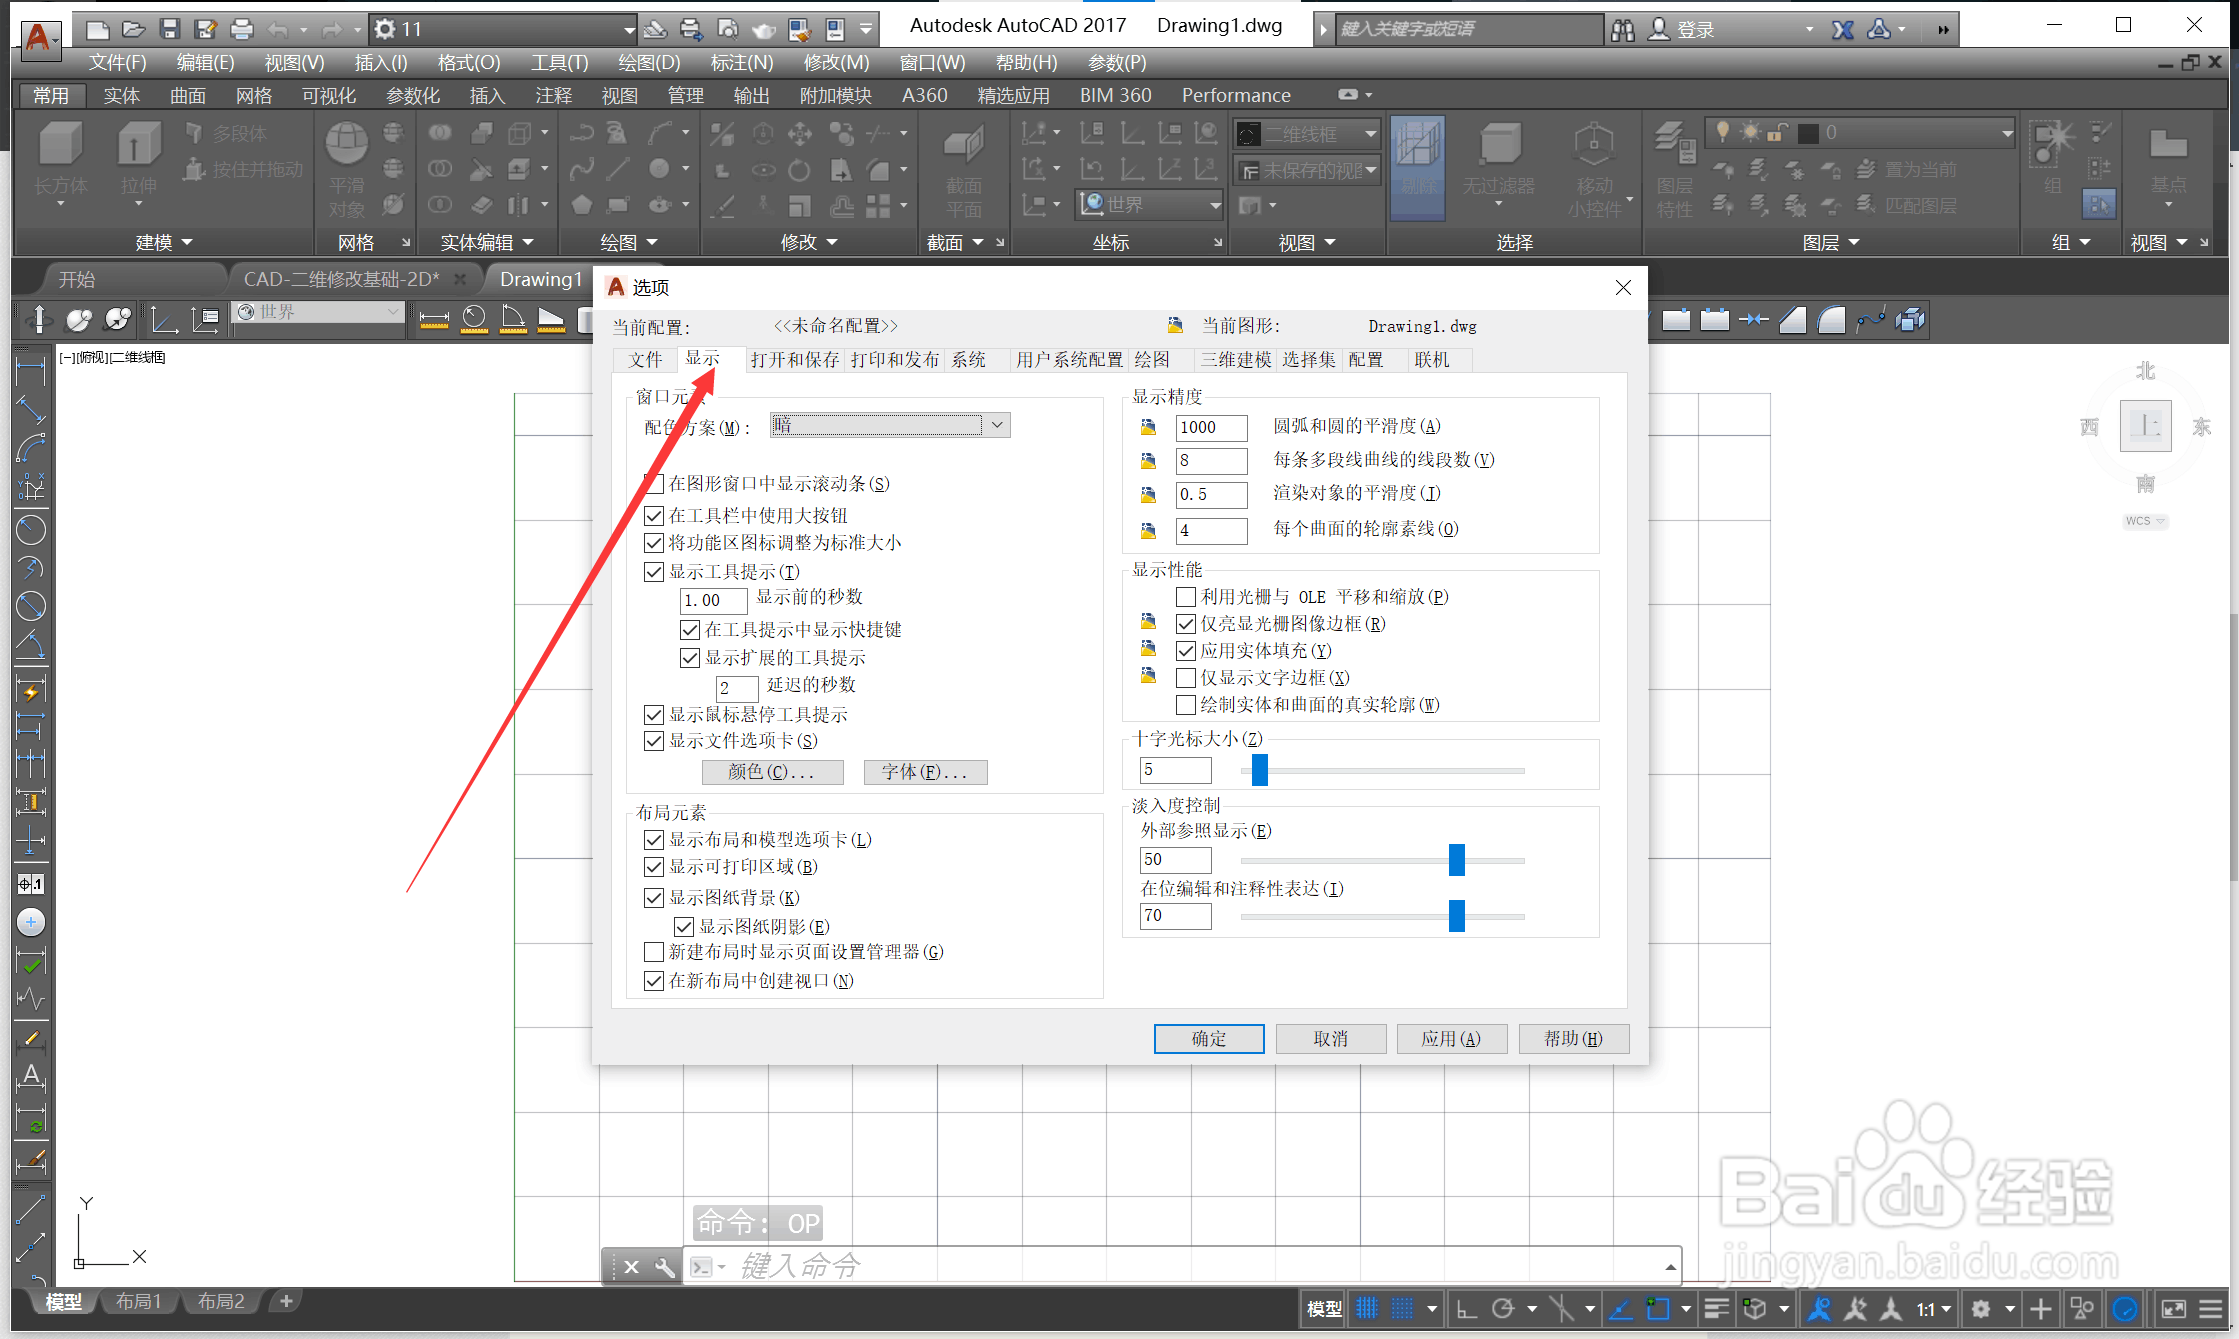2239x1339 pixels.
Task: Click the Save icon in quick access toolbar
Action: pos(169,29)
